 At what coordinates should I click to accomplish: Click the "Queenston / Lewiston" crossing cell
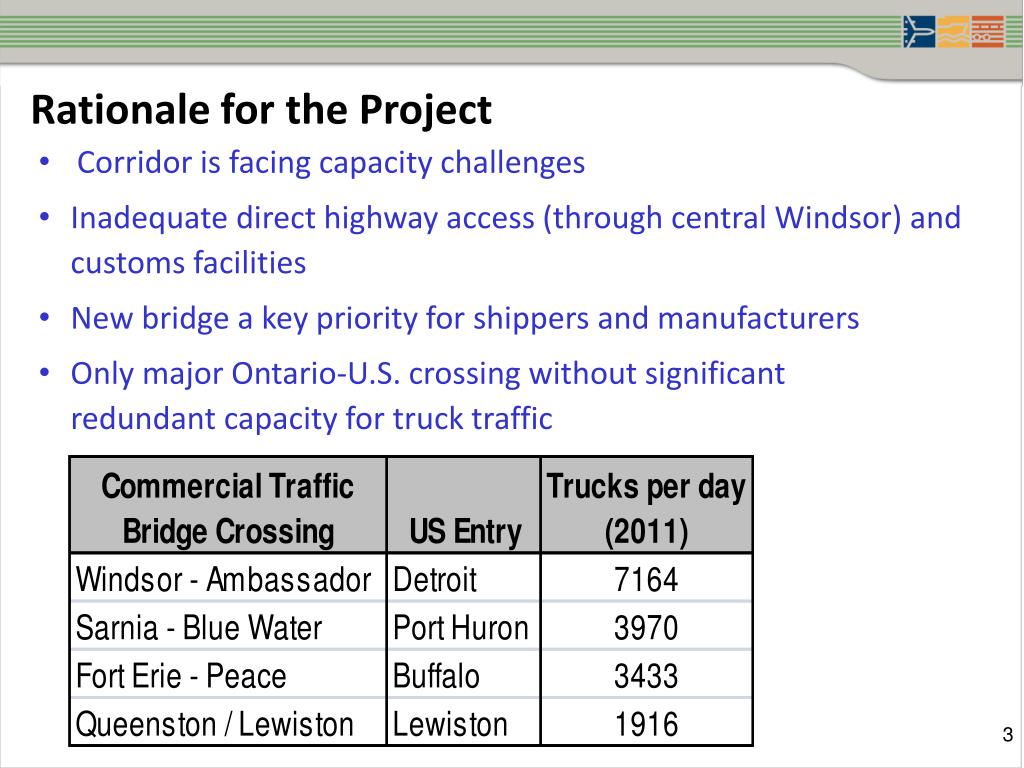[215, 724]
